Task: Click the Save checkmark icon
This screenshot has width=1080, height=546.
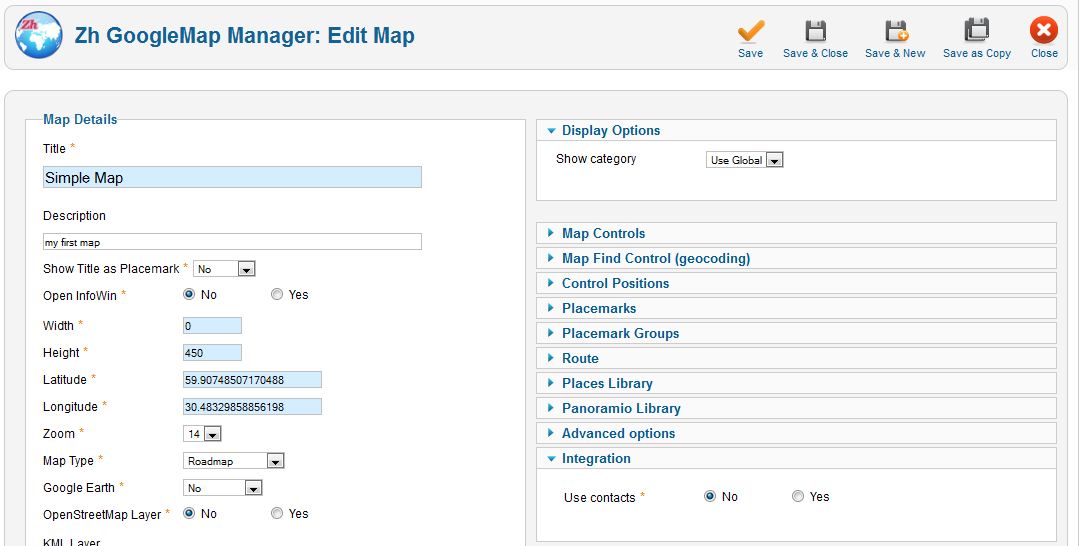Action: coord(750,31)
